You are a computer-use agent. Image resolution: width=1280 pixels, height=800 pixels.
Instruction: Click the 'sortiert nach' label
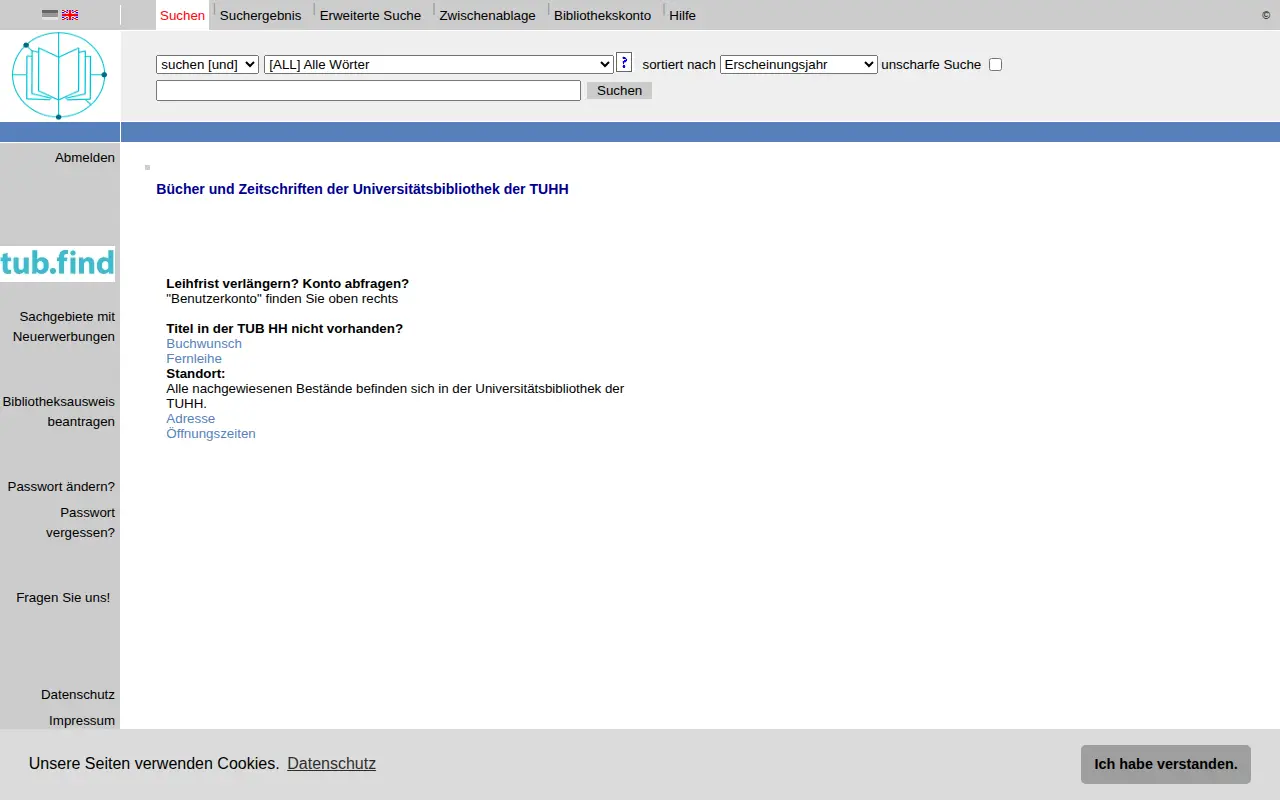pyautogui.click(x=679, y=64)
